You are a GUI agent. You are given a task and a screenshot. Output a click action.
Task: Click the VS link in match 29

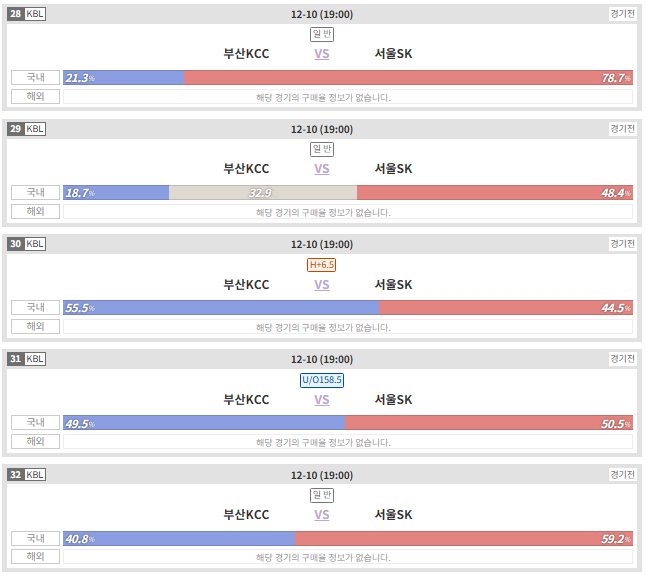coord(322,169)
